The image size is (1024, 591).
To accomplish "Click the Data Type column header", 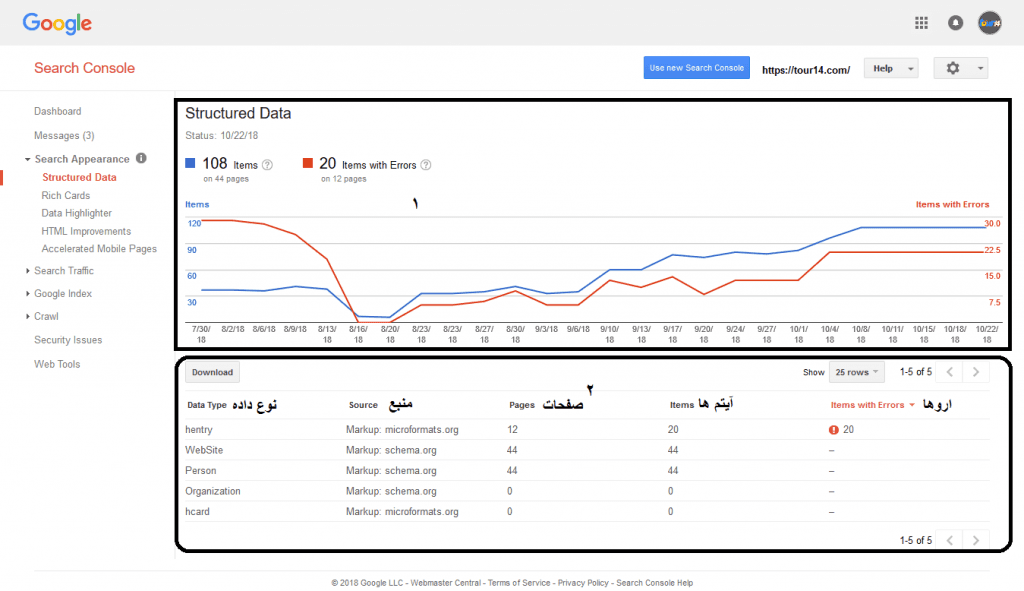I will (206, 405).
